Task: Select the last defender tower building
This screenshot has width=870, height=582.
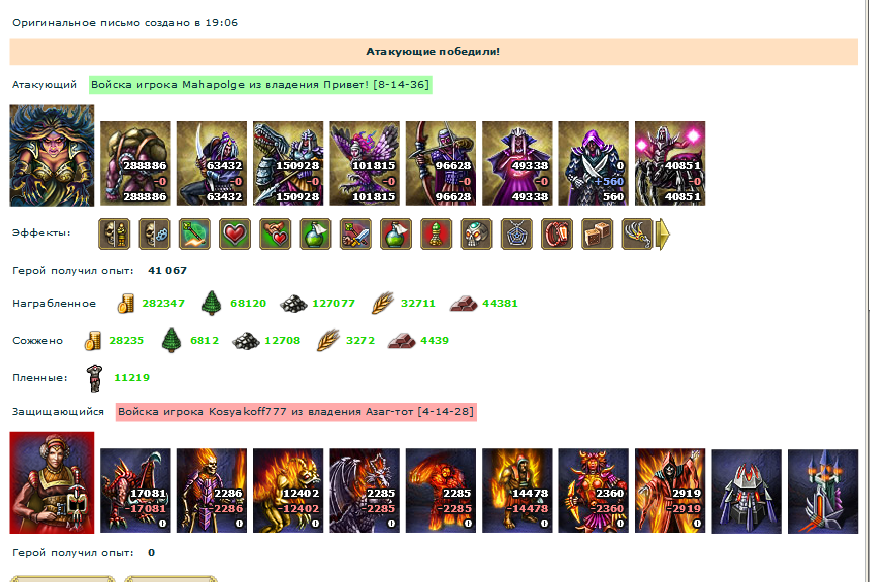Action: pyautogui.click(x=823, y=491)
